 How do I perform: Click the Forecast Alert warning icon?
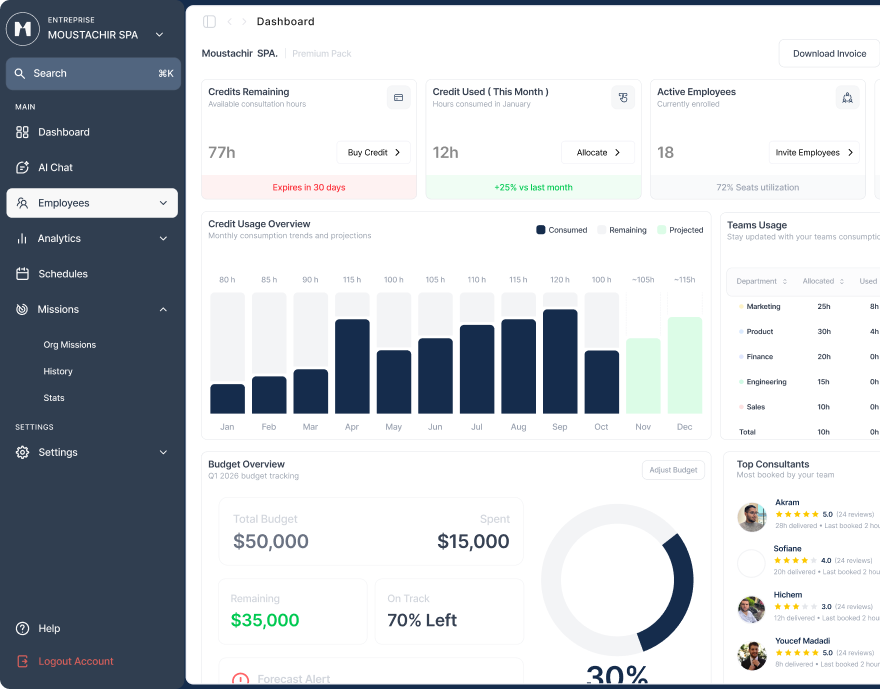(241, 679)
